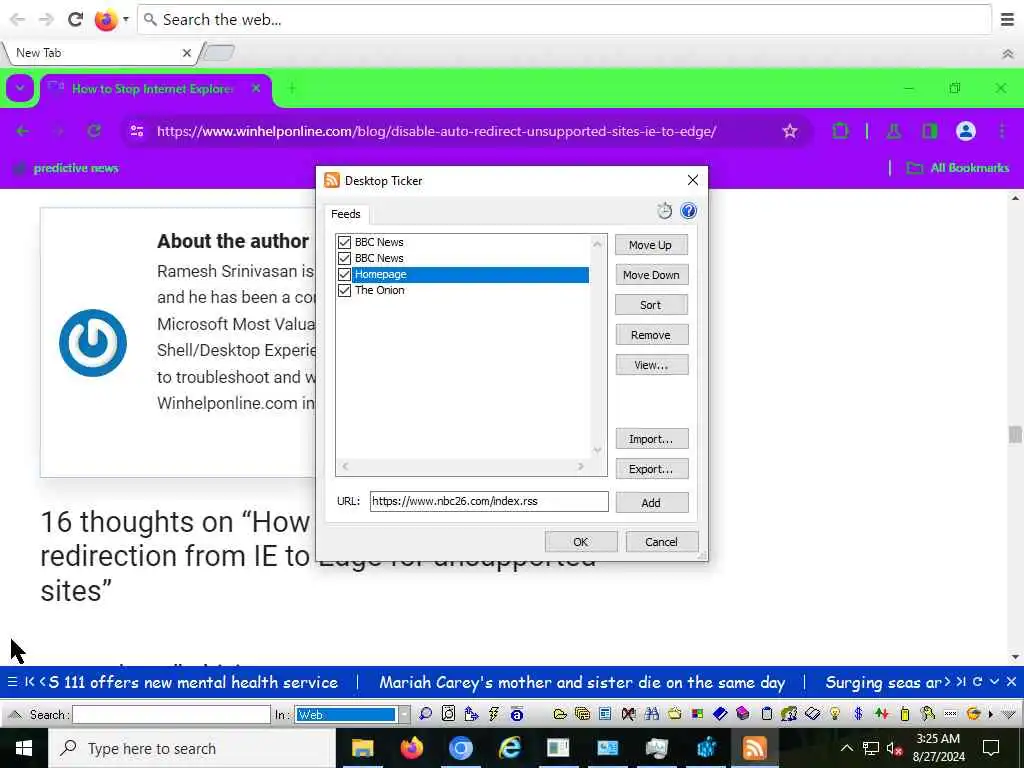Viewport: 1024px width, 768px height.
Task: Refresh the ticker feeds
Action: coord(978,682)
